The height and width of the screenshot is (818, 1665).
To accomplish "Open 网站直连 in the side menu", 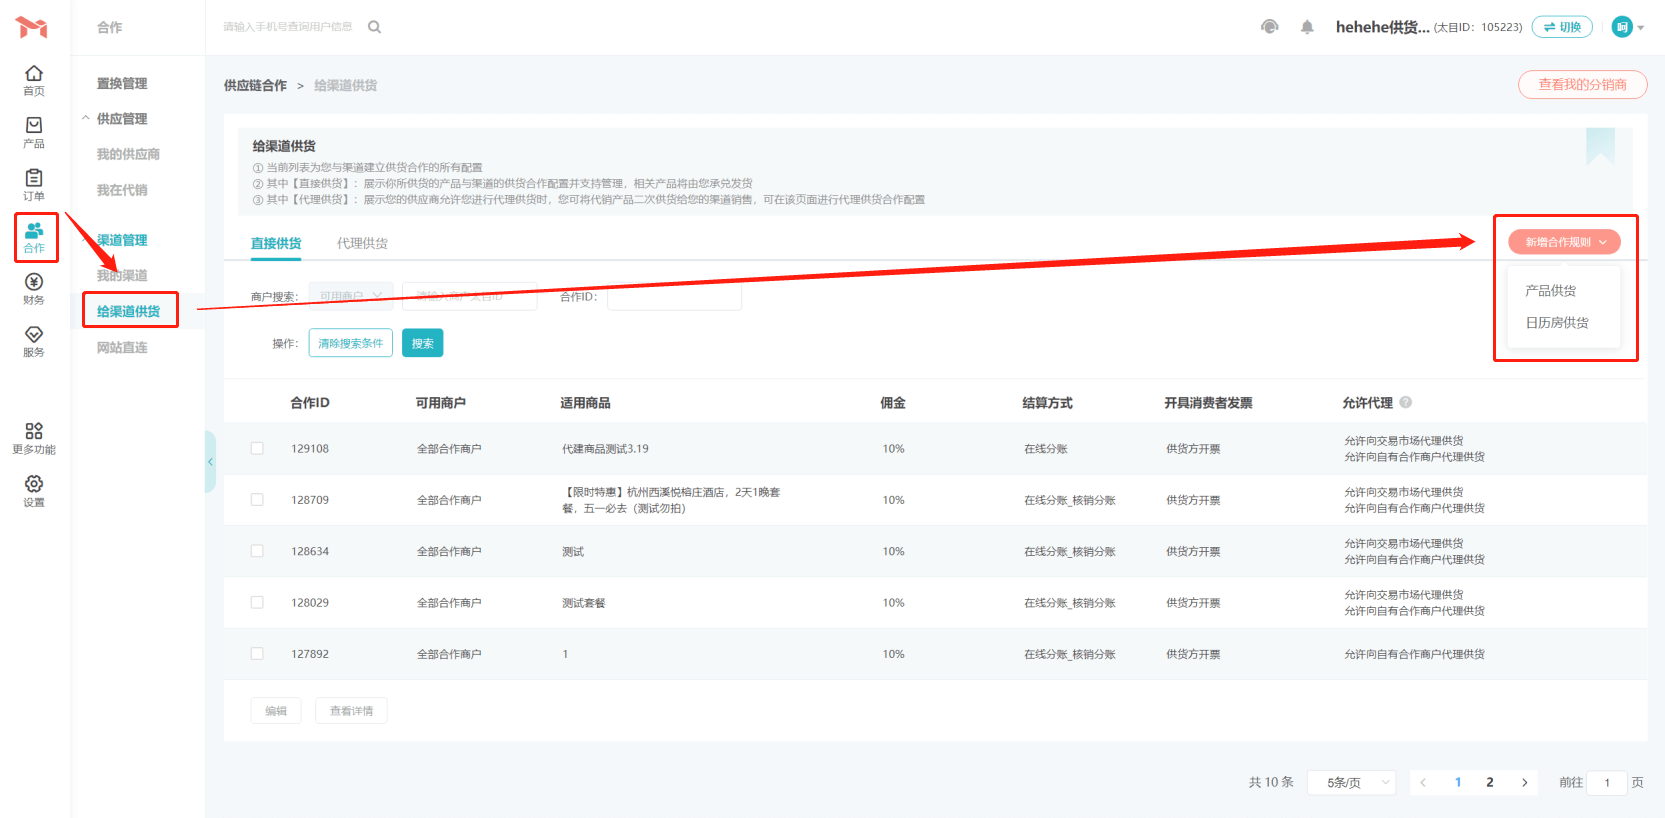I will click(122, 347).
